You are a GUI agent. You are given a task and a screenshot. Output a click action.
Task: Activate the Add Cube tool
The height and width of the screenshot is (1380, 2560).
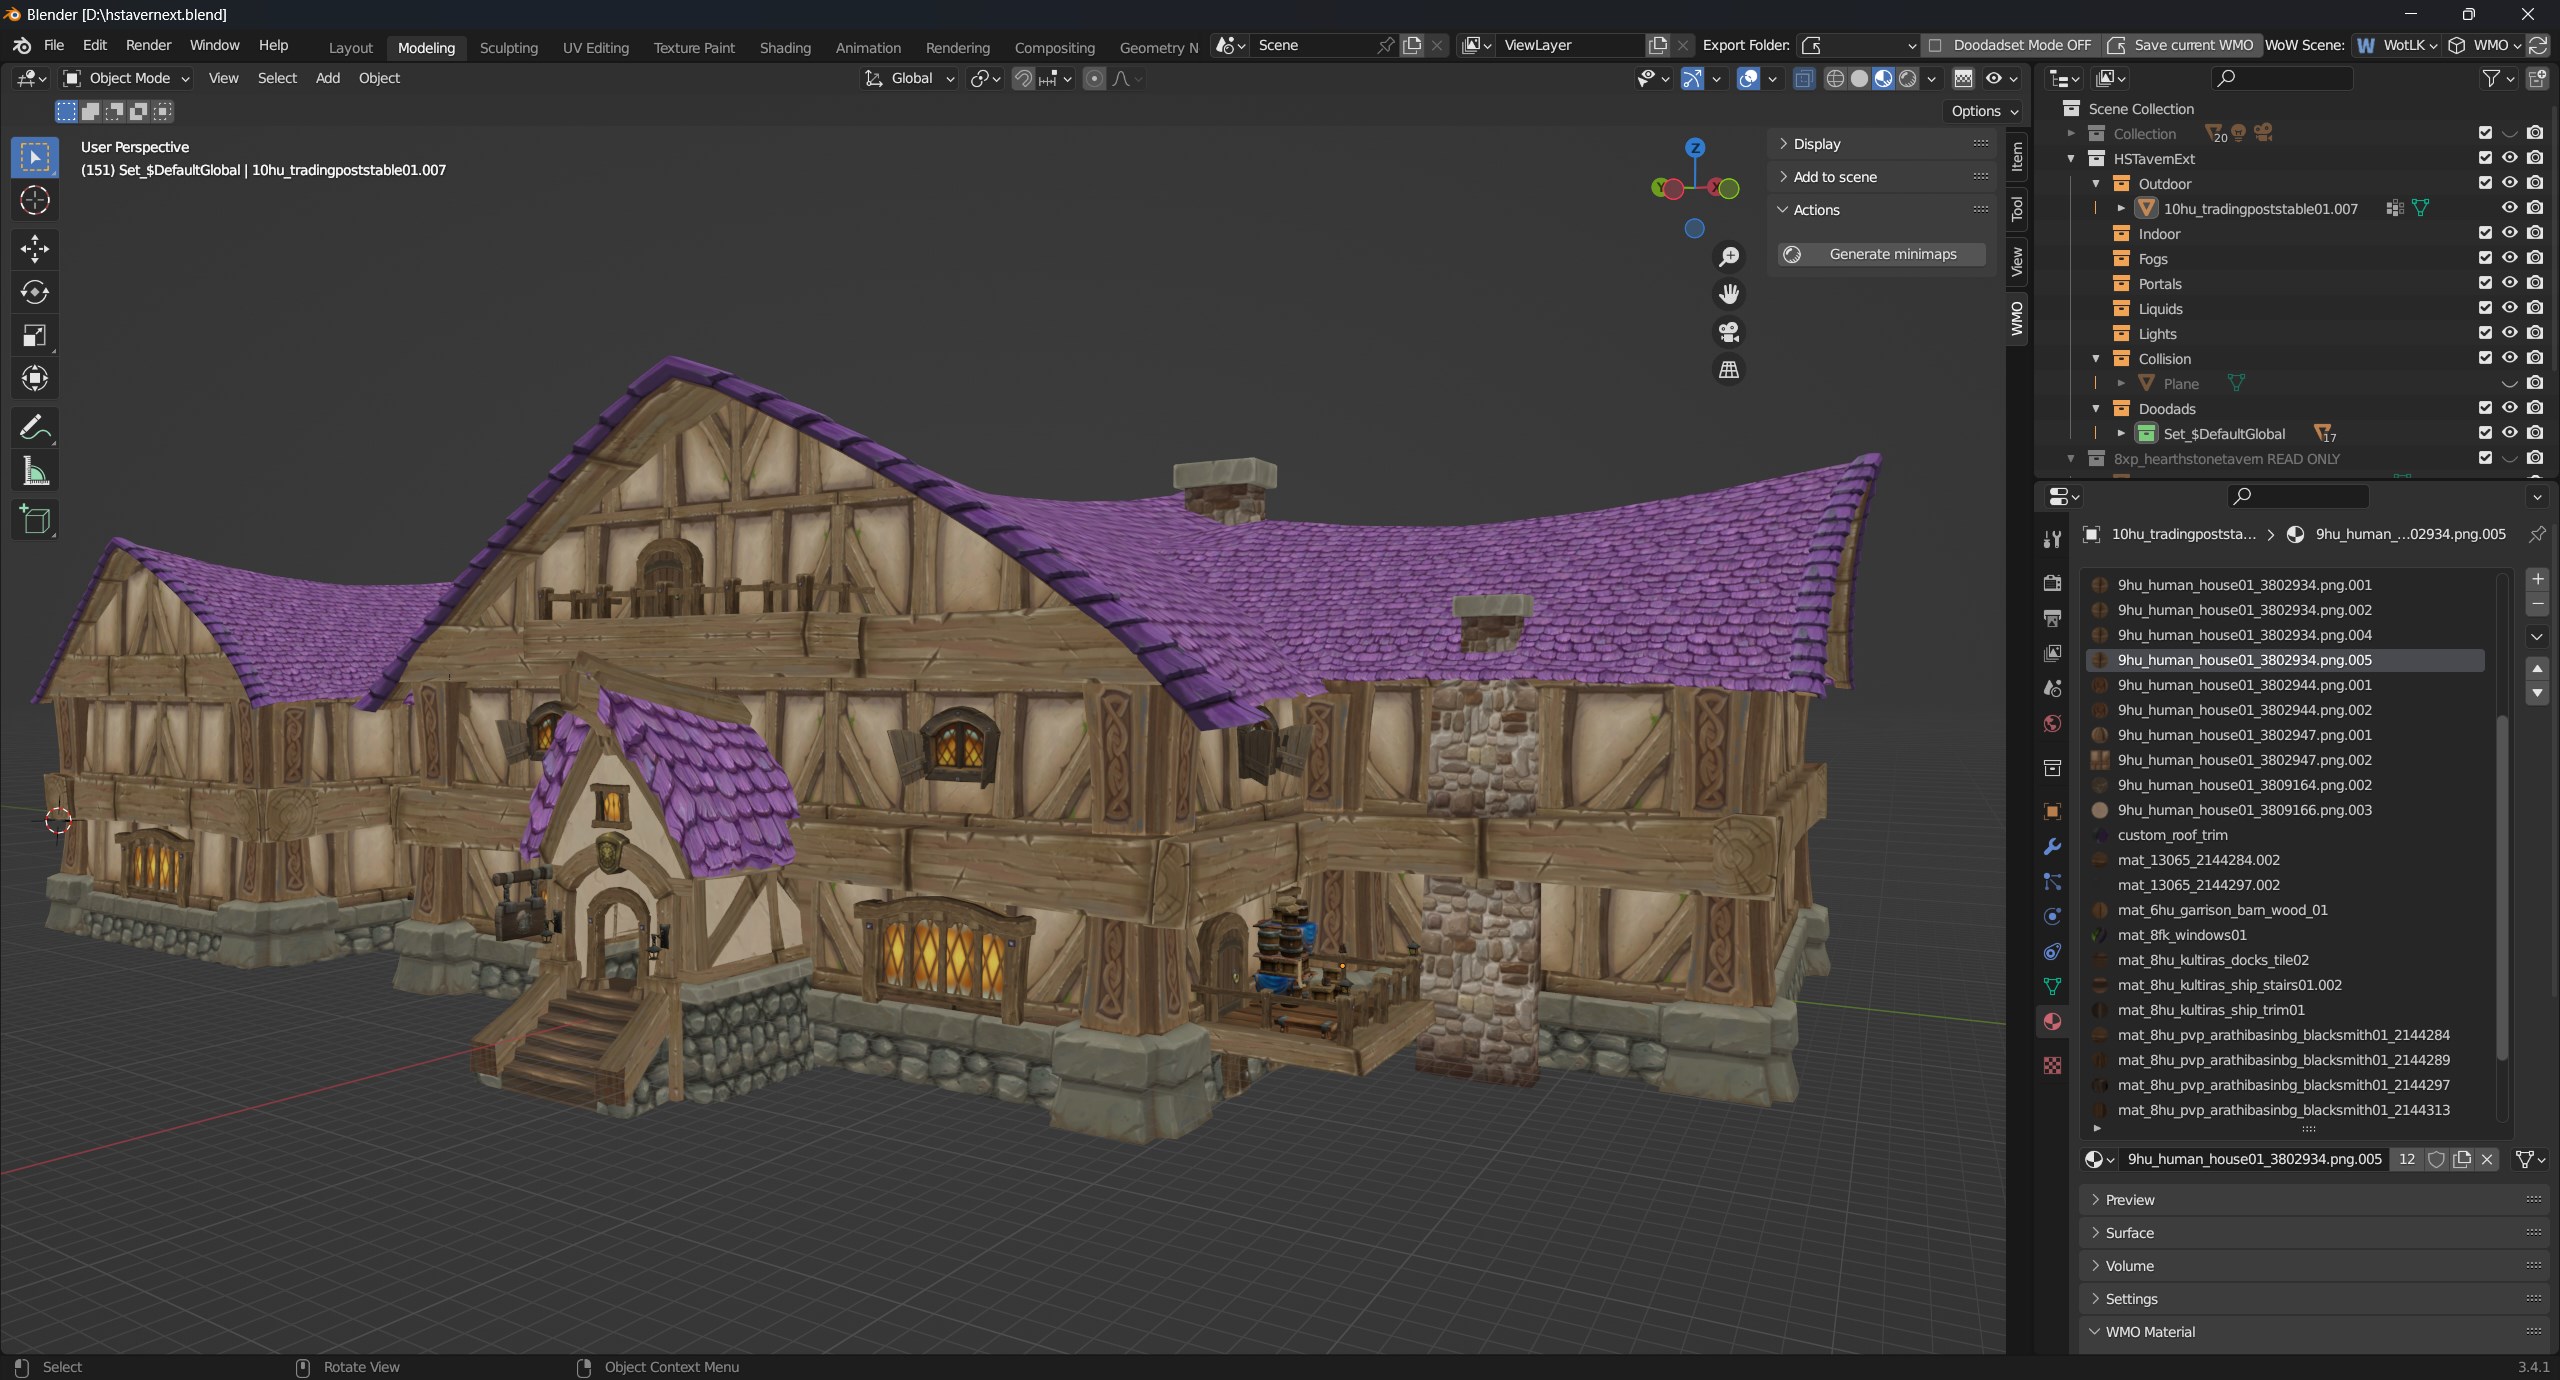click(x=35, y=520)
